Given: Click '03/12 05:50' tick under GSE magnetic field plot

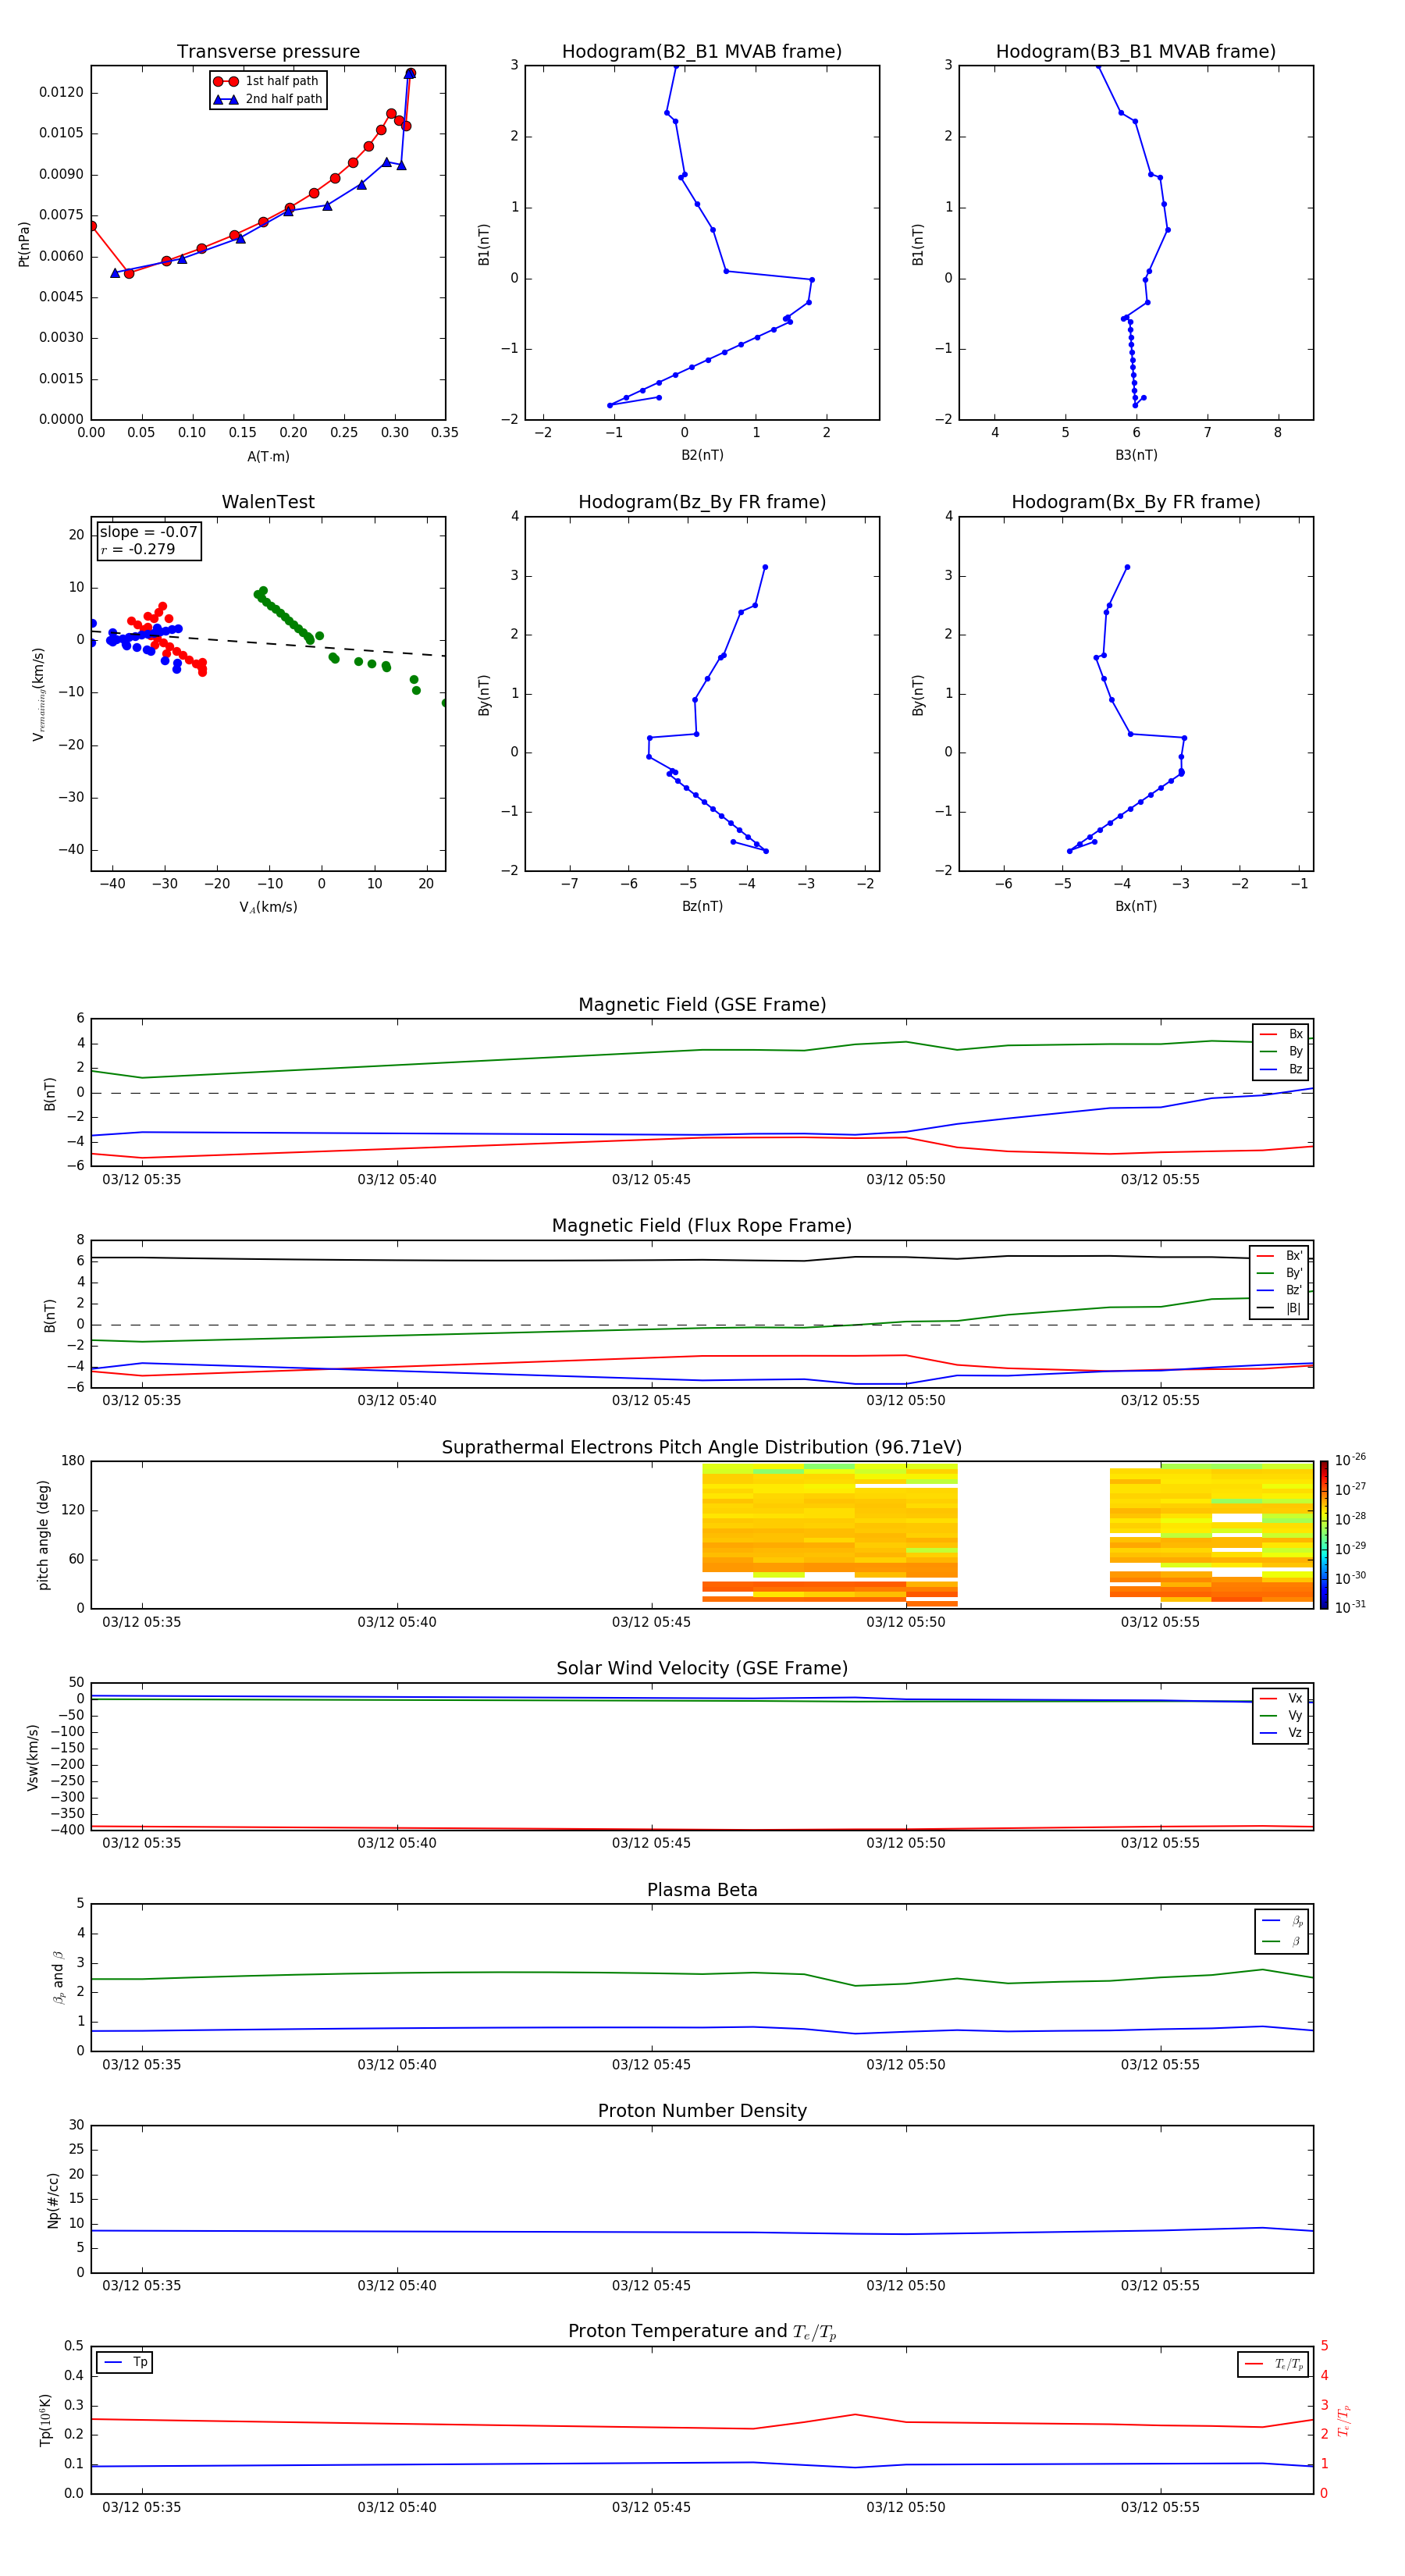Looking at the screenshot, I should pyautogui.click(x=905, y=1180).
